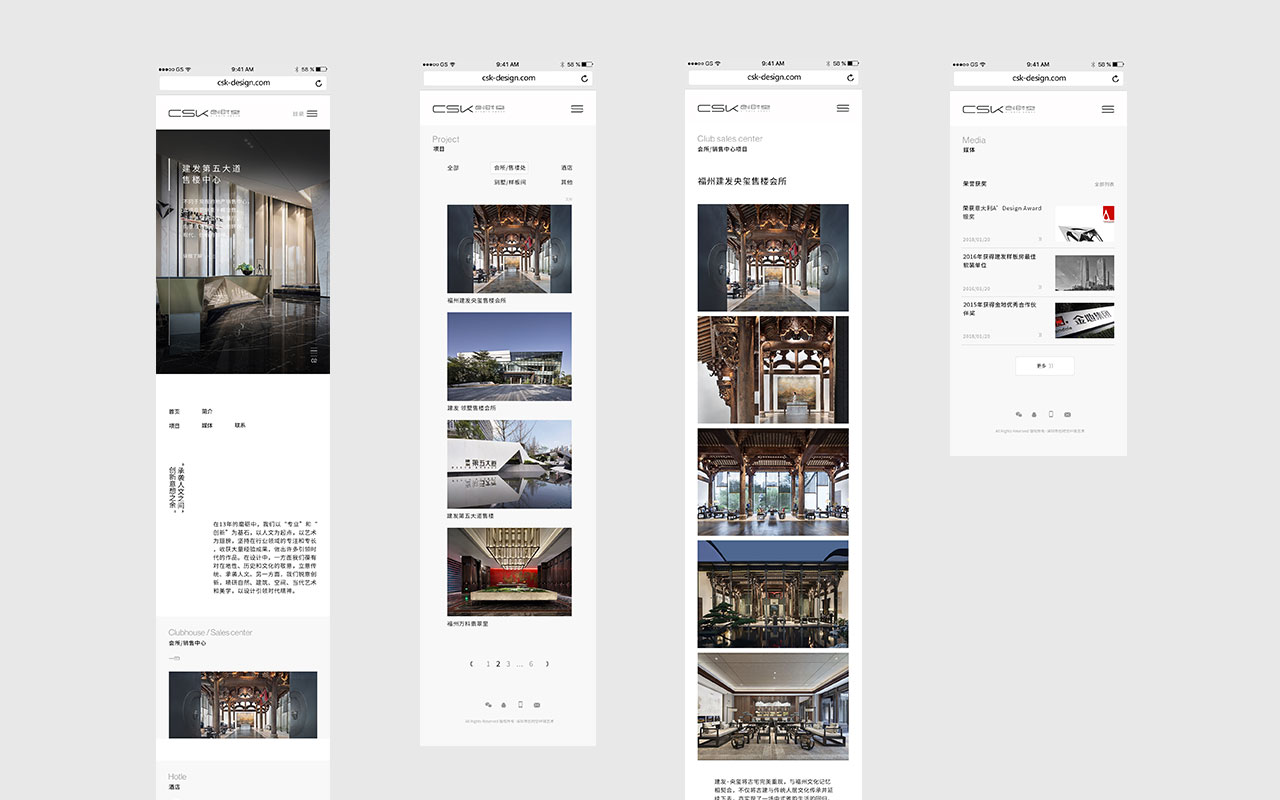1280x800 pixels.
Task: Click 荣誉获奖 section heading on Media page
Action: (975, 184)
